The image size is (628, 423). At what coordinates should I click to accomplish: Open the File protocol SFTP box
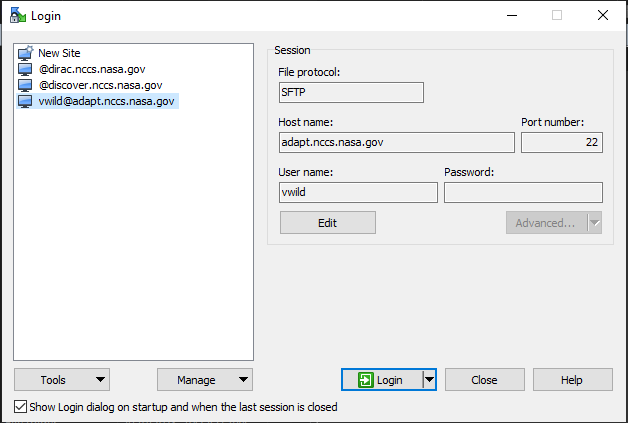351,93
